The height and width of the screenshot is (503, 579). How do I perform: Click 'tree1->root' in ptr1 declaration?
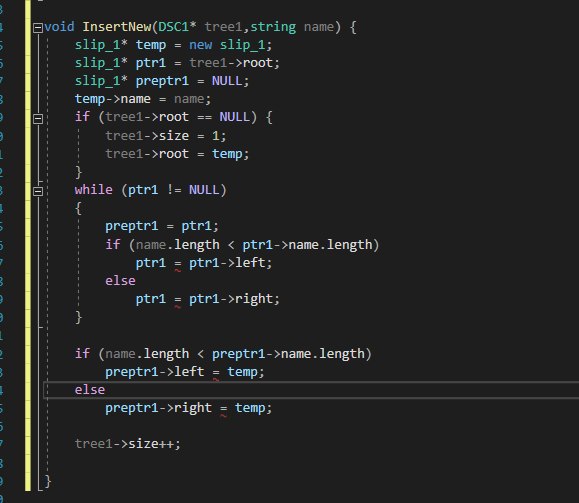click(x=231, y=63)
